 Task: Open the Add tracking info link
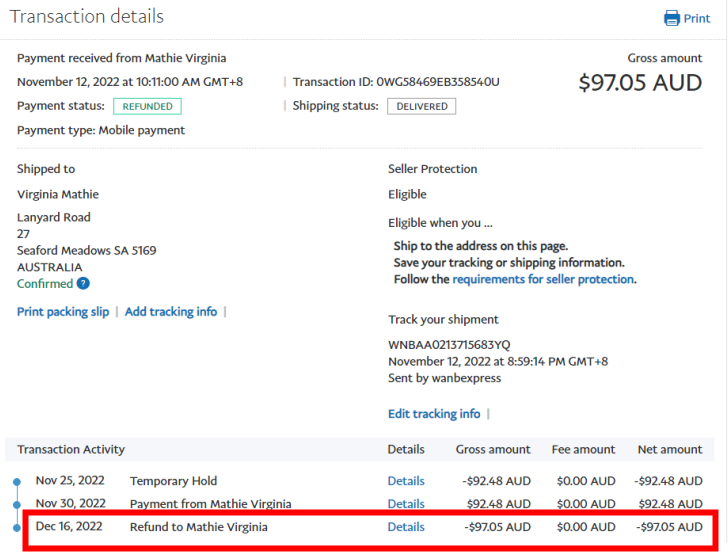[171, 312]
